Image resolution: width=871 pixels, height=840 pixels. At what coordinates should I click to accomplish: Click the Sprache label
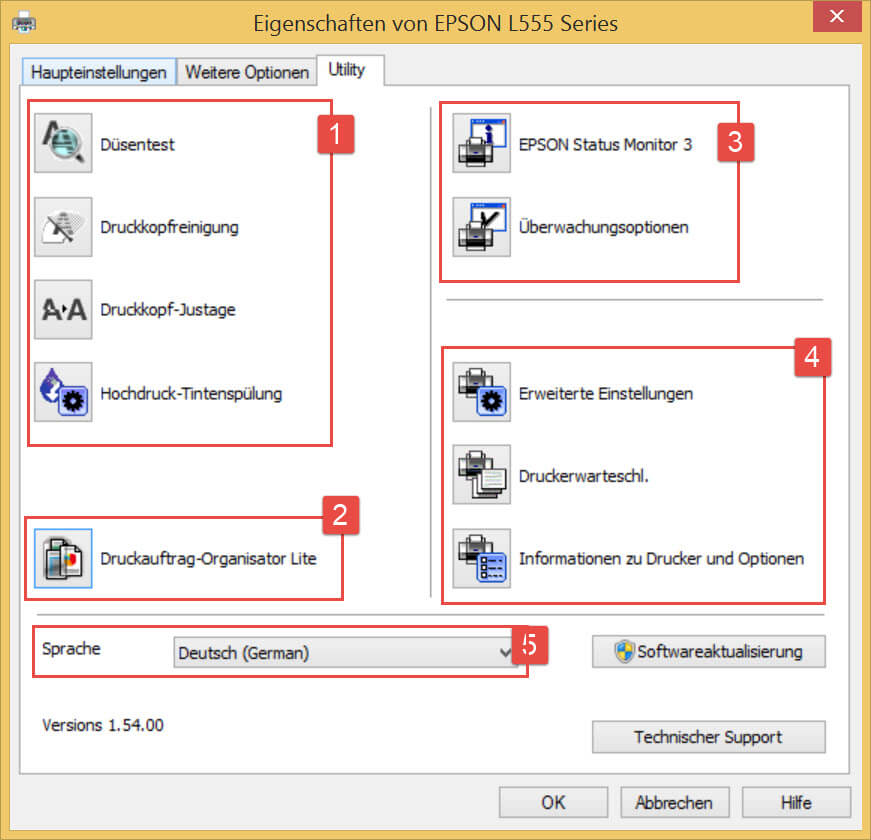[71, 648]
